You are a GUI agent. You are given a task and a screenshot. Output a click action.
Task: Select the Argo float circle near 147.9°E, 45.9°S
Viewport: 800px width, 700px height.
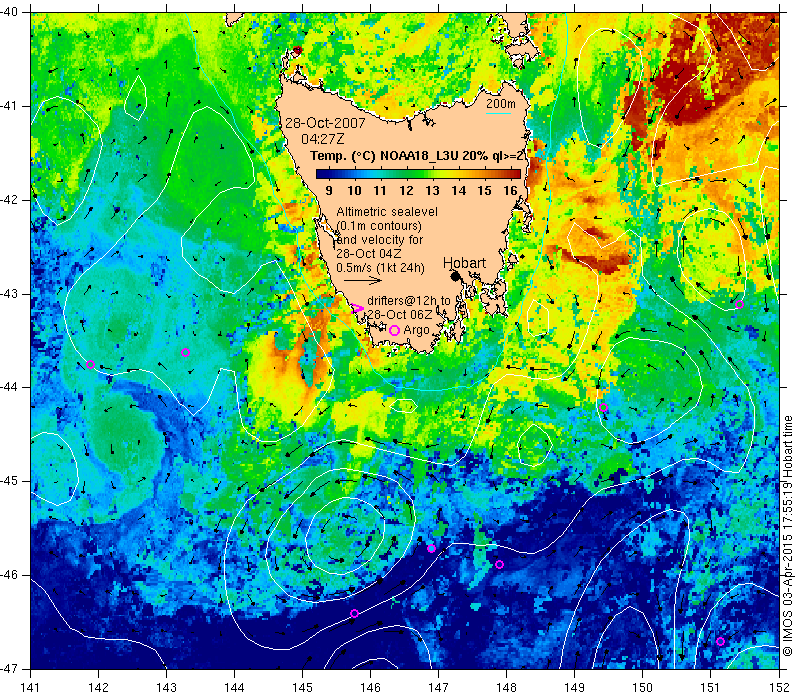(499, 564)
